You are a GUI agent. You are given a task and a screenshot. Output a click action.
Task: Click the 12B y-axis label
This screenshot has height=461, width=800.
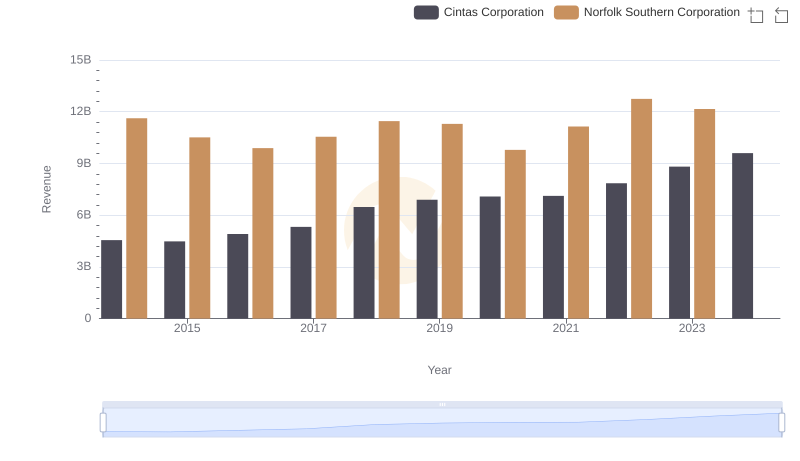tap(81, 111)
